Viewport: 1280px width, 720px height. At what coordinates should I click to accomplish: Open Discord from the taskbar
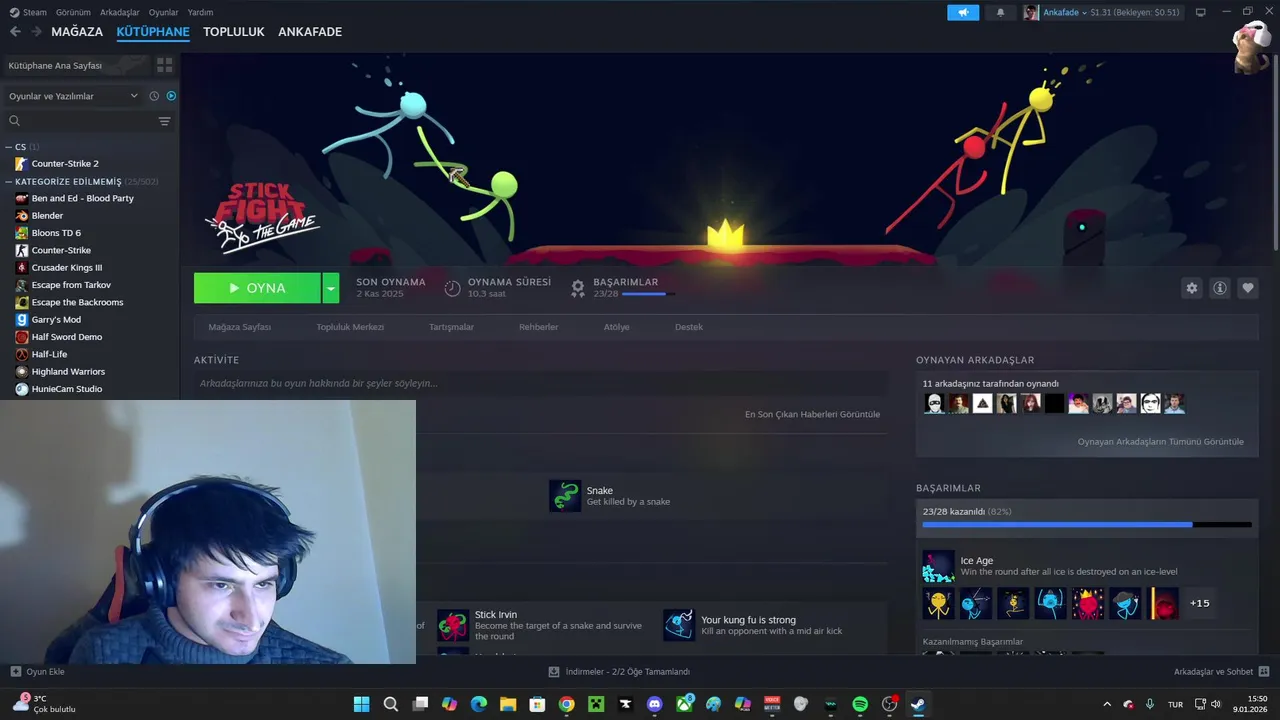click(655, 704)
